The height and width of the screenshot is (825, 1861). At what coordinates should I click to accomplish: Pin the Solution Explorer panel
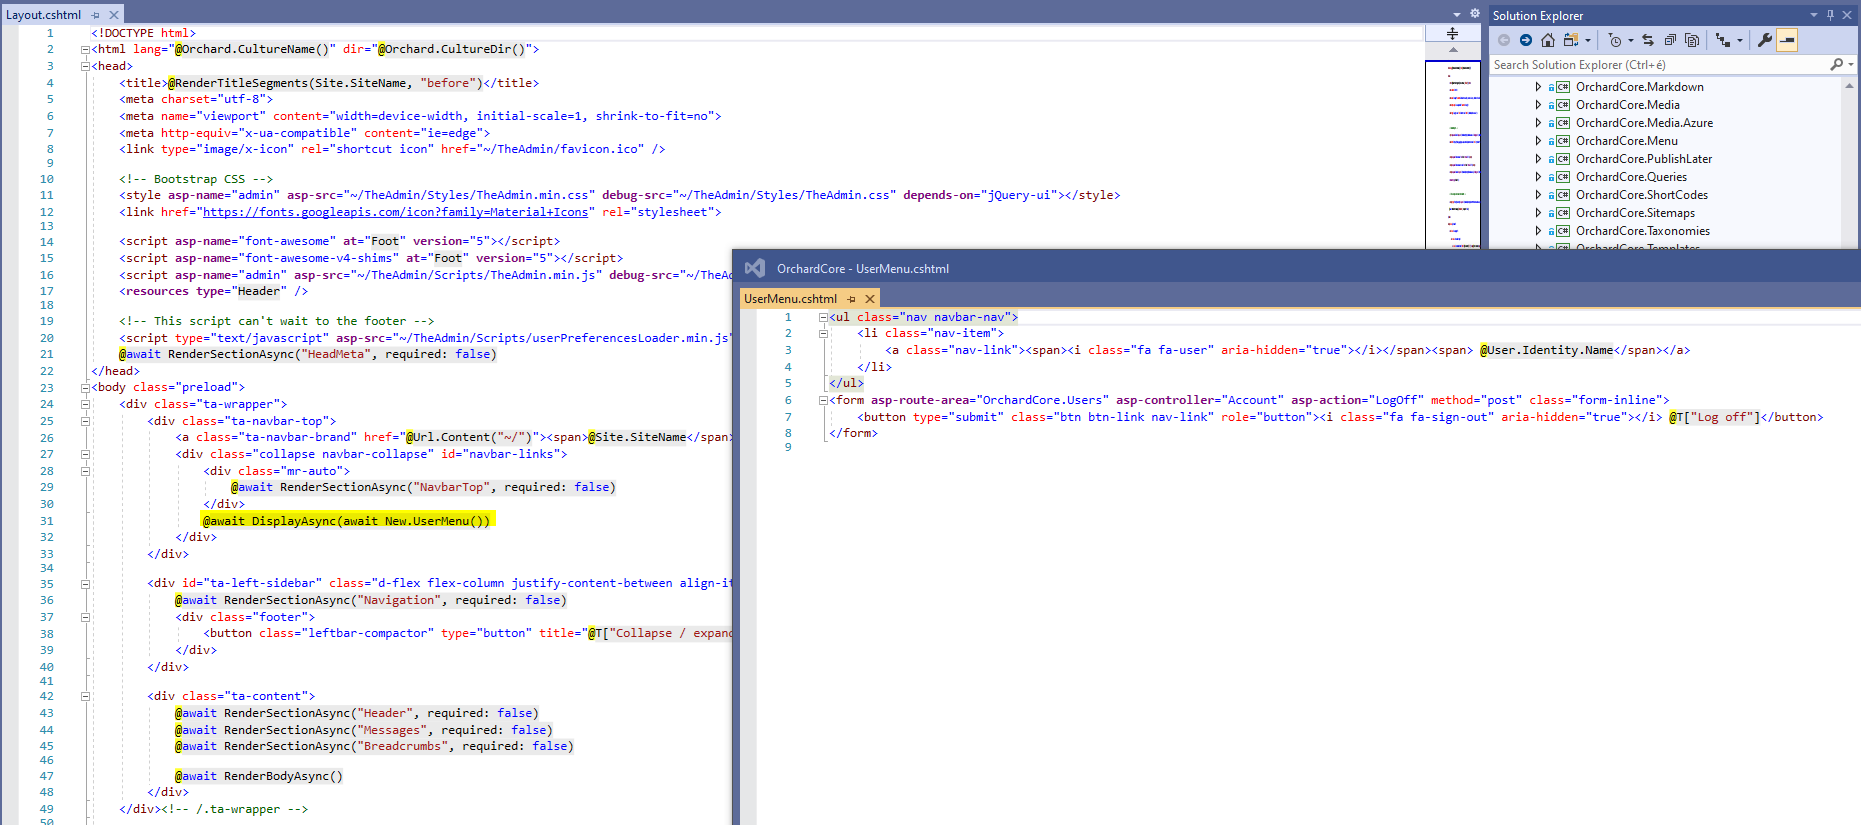pyautogui.click(x=1831, y=15)
